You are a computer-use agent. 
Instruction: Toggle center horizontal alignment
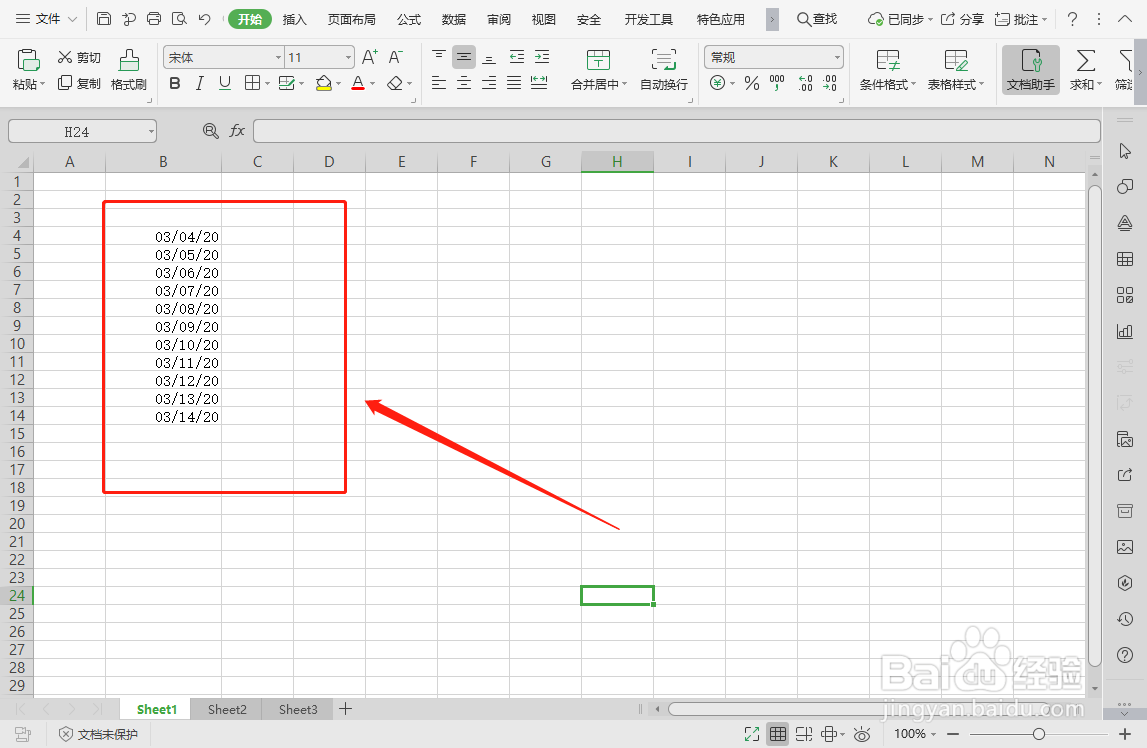[x=464, y=83]
